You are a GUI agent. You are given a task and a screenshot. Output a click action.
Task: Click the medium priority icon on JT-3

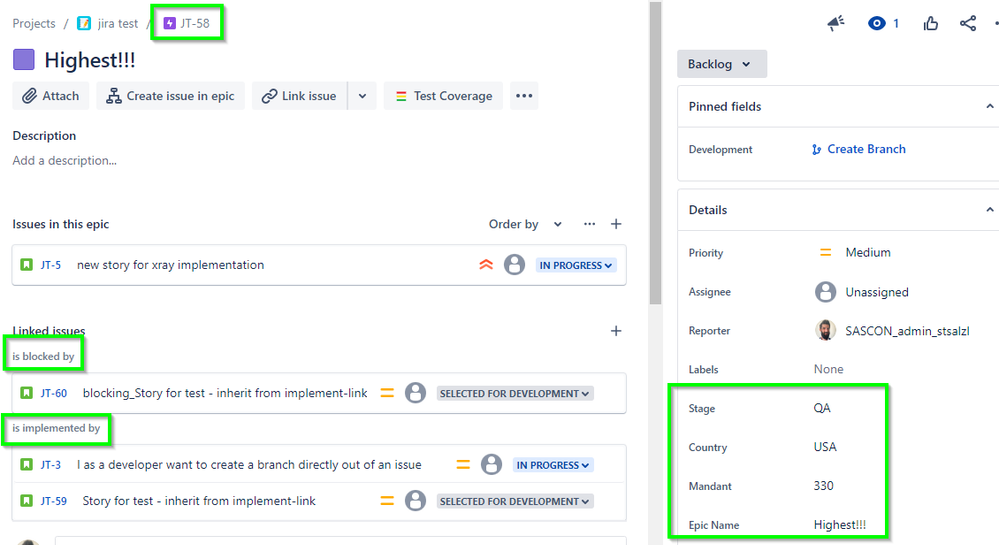[x=463, y=465]
